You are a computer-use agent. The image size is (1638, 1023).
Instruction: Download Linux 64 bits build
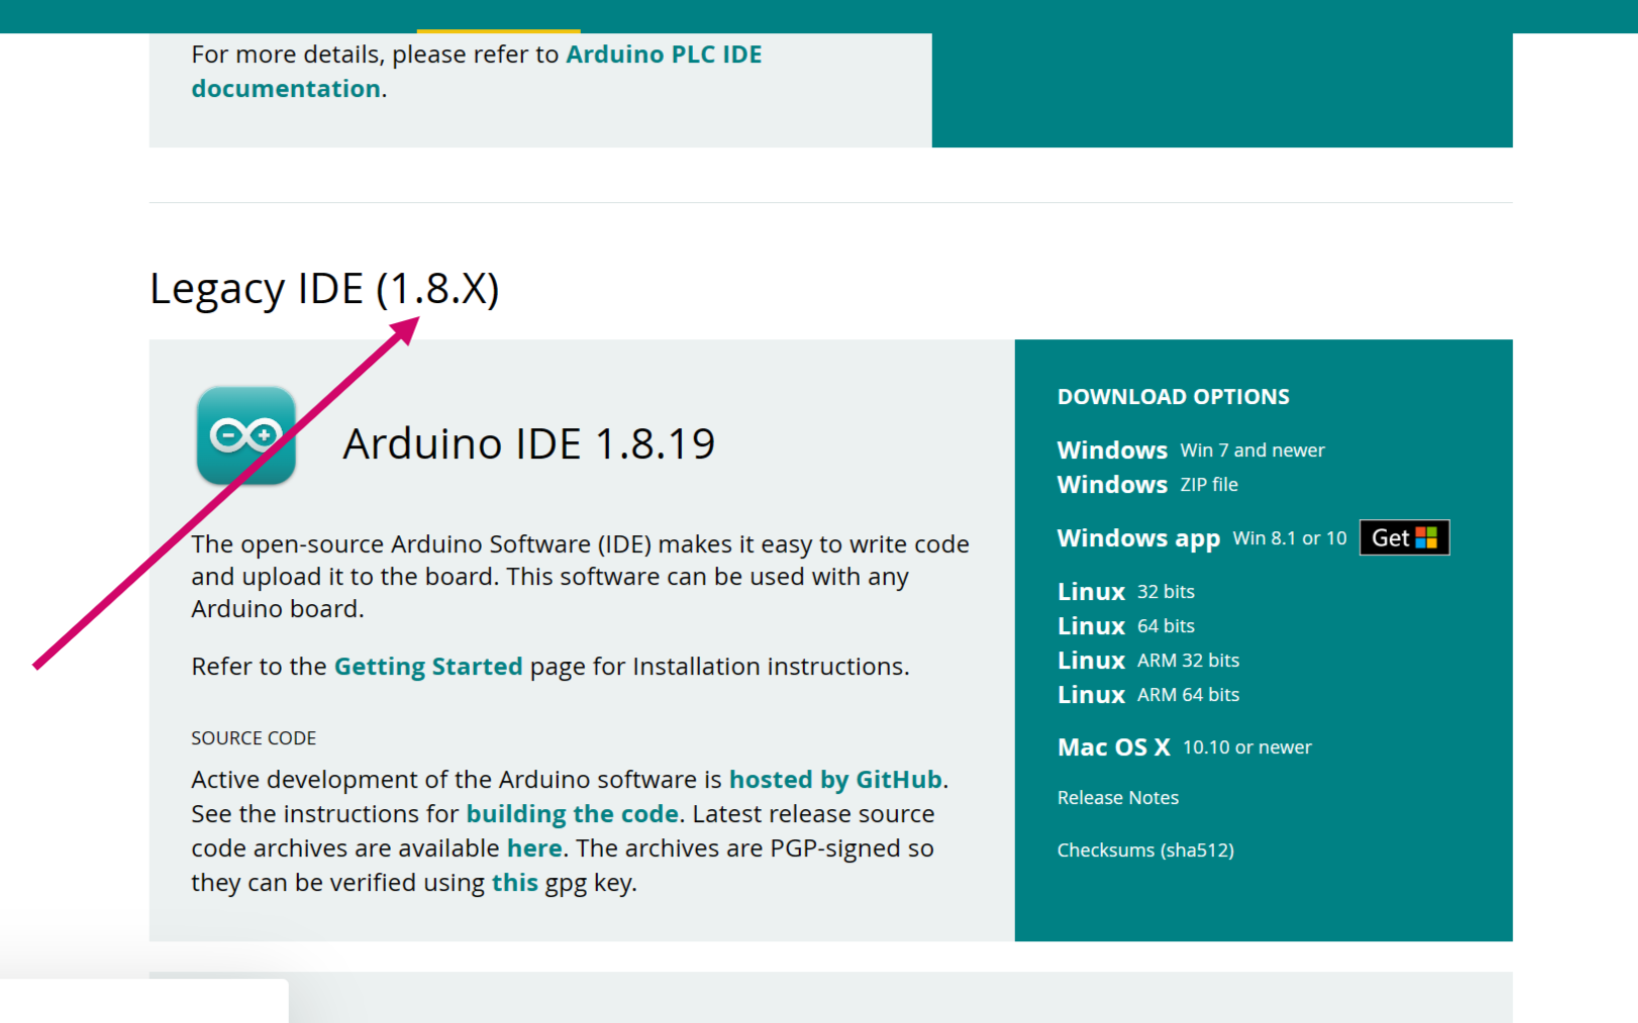pyautogui.click(x=1125, y=626)
